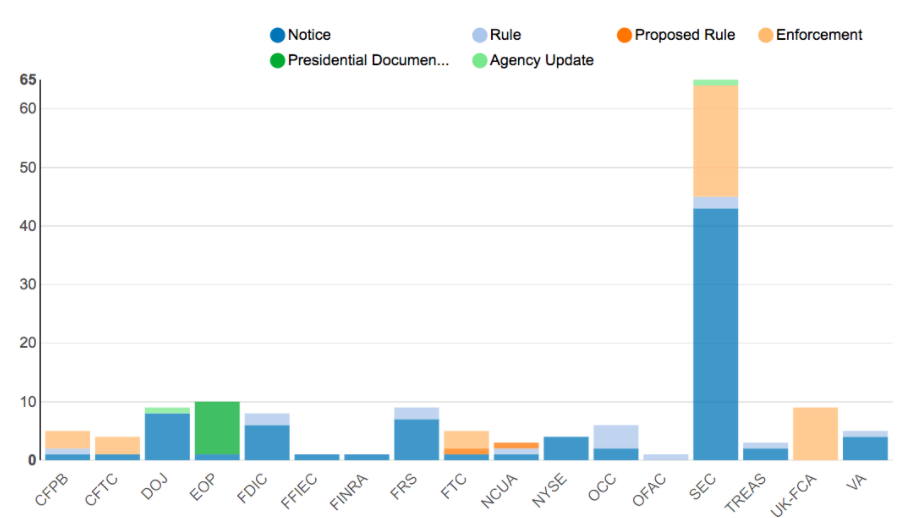This screenshot has width=910, height=518.
Task: Select the TREAS Notice bar segment
Action: [765, 454]
